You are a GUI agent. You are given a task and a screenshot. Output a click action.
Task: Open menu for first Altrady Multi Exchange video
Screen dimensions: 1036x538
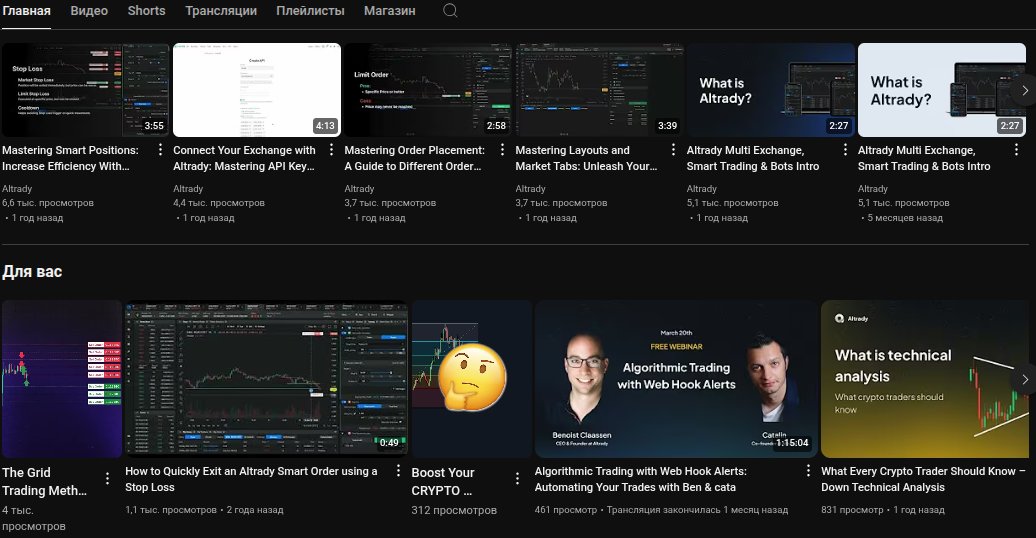(845, 150)
